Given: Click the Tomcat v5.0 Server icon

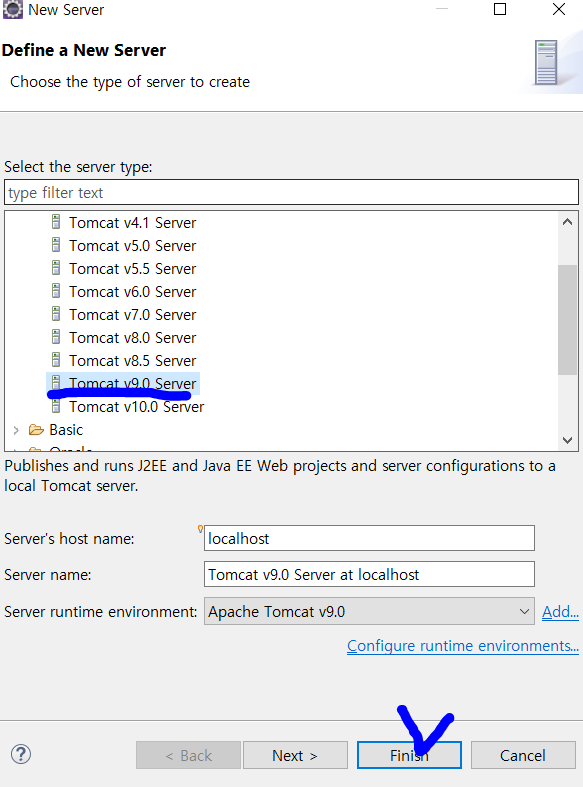Looking at the screenshot, I should coord(56,245).
